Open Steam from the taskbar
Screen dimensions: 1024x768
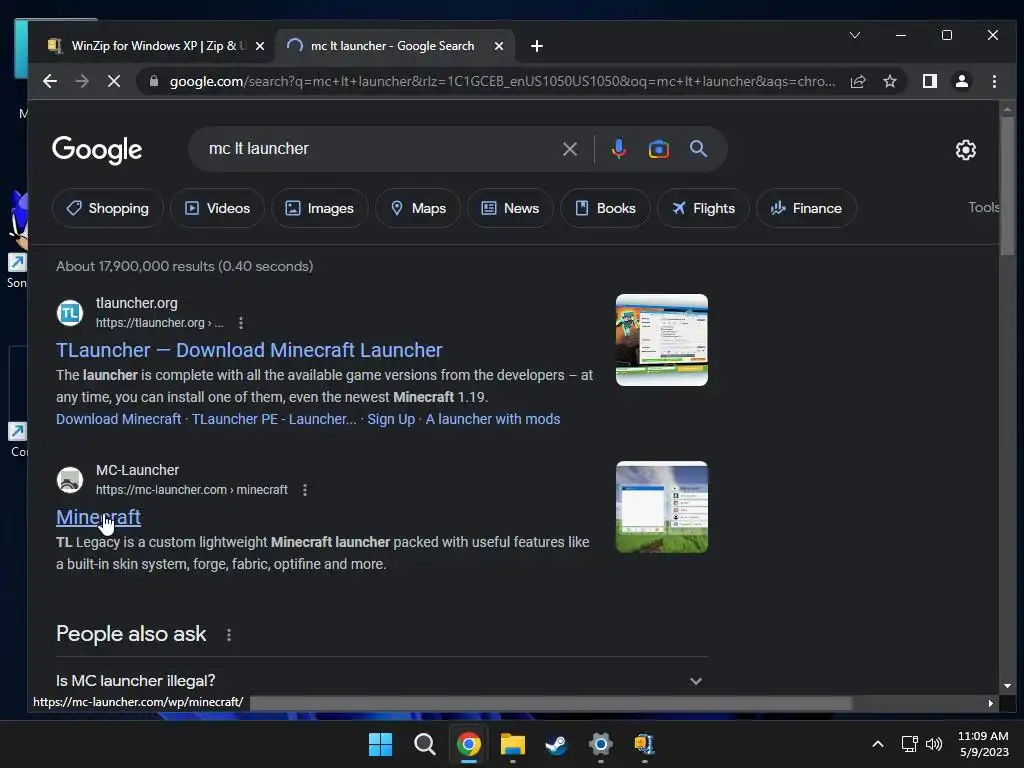(x=556, y=744)
